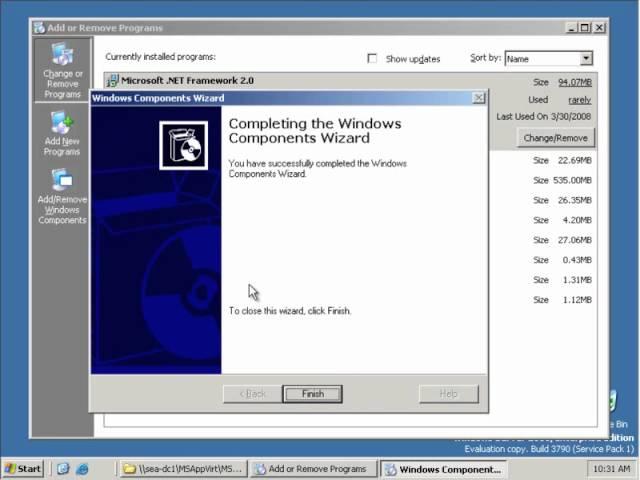Click Finish to close the wizard

(313, 394)
